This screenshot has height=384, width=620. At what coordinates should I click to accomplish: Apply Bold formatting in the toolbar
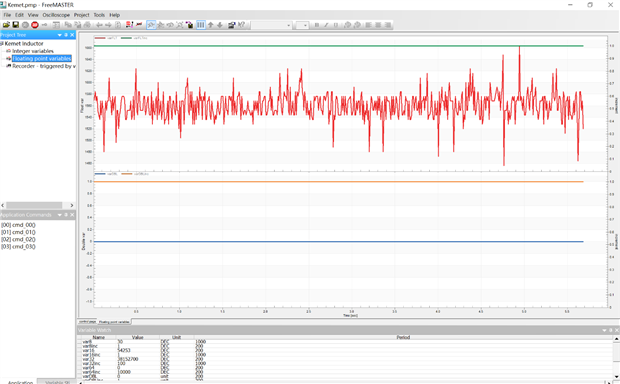point(316,25)
